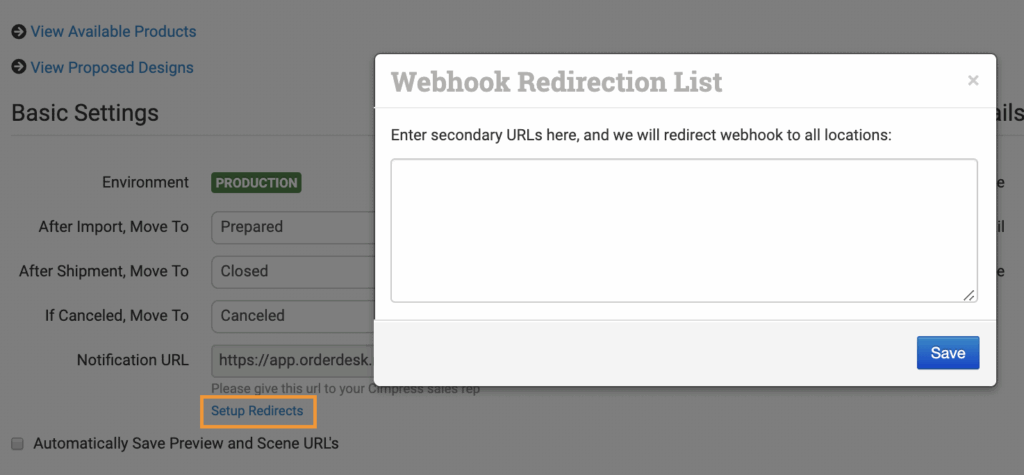Click the Environment field label
This screenshot has width=1024, height=475.
[145, 183]
